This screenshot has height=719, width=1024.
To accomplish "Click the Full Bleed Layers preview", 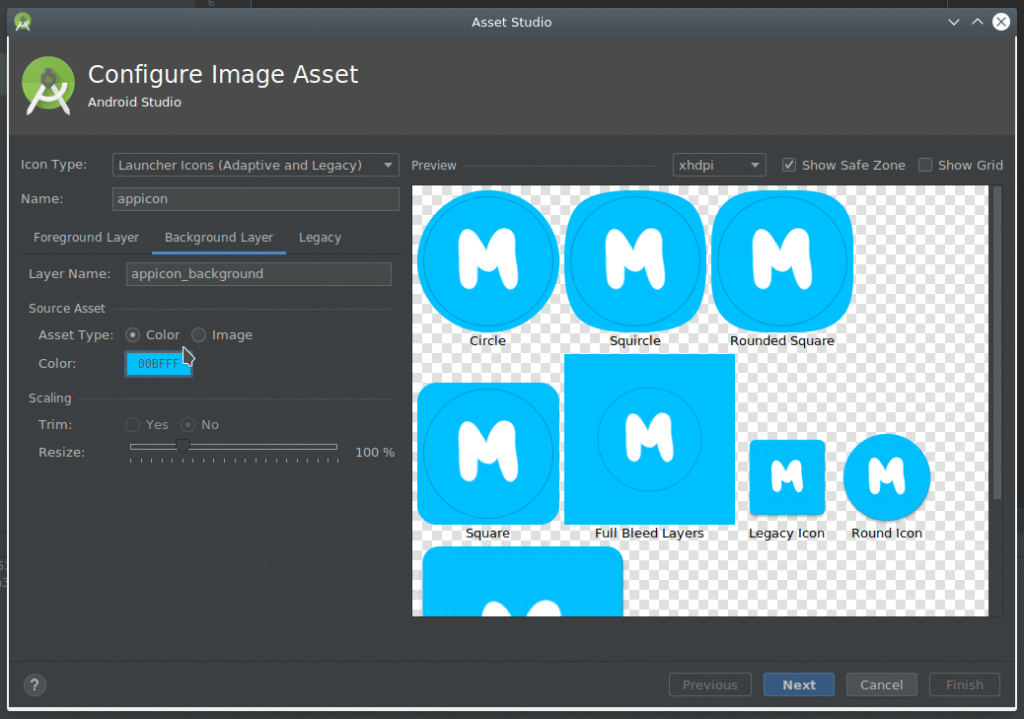I will (650, 438).
